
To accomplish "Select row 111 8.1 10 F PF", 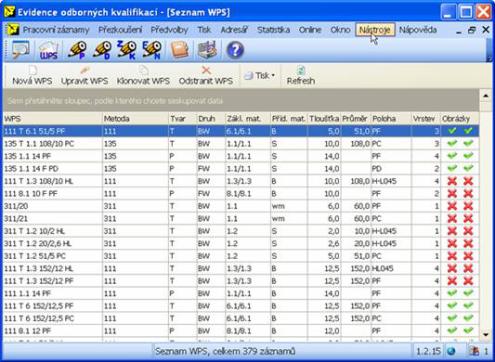I will pyautogui.click(x=241, y=194).
